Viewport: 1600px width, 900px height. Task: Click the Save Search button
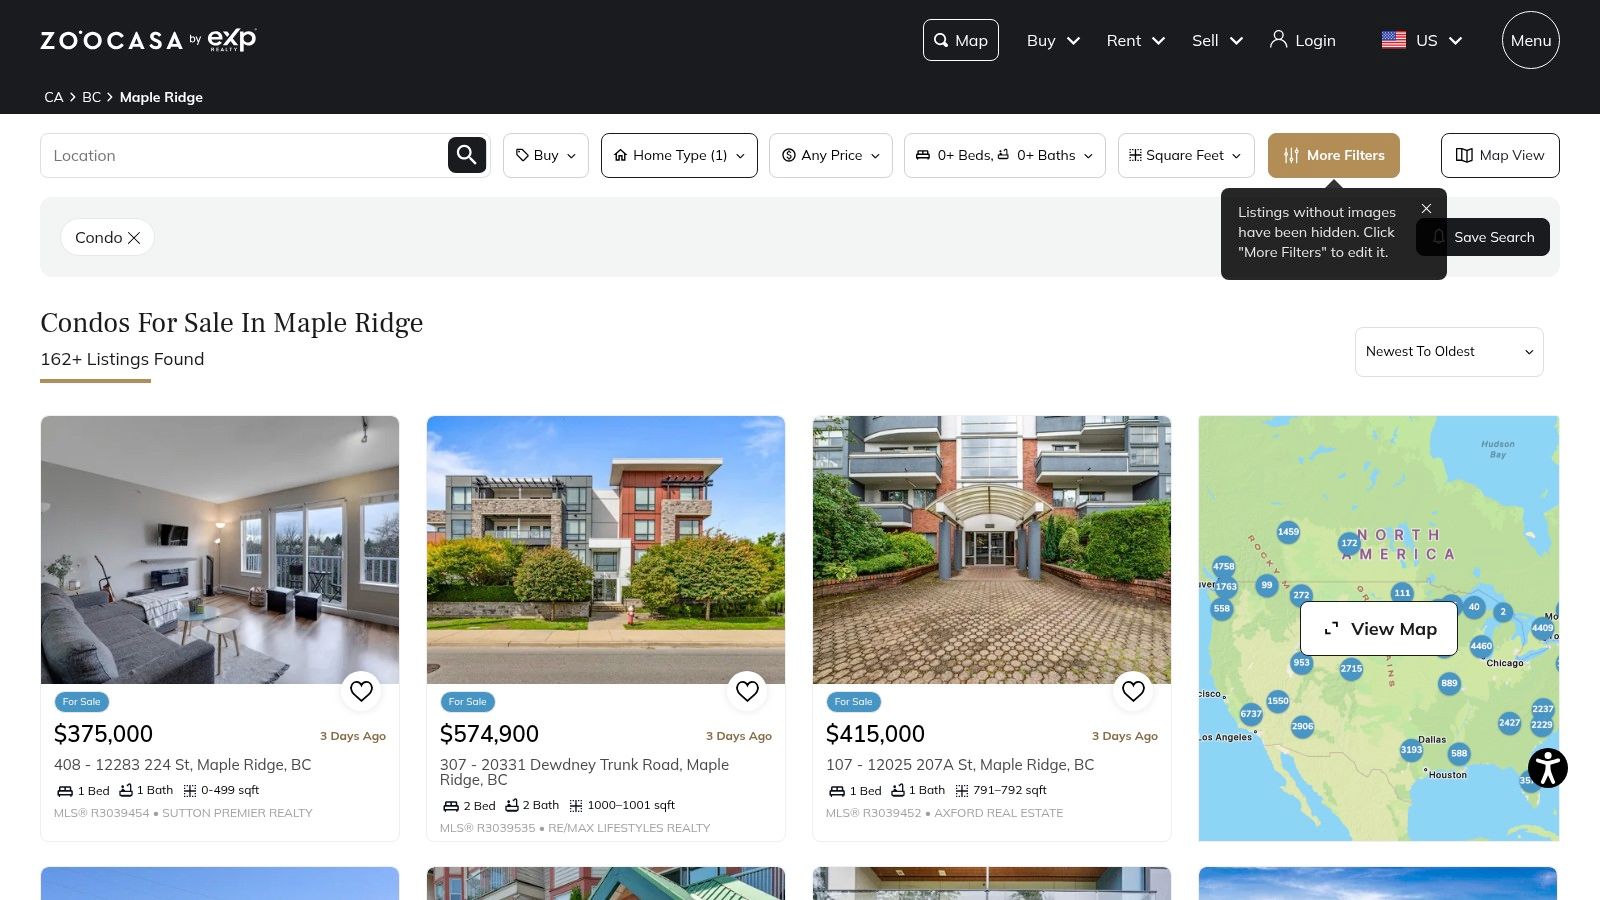pyautogui.click(x=1483, y=237)
